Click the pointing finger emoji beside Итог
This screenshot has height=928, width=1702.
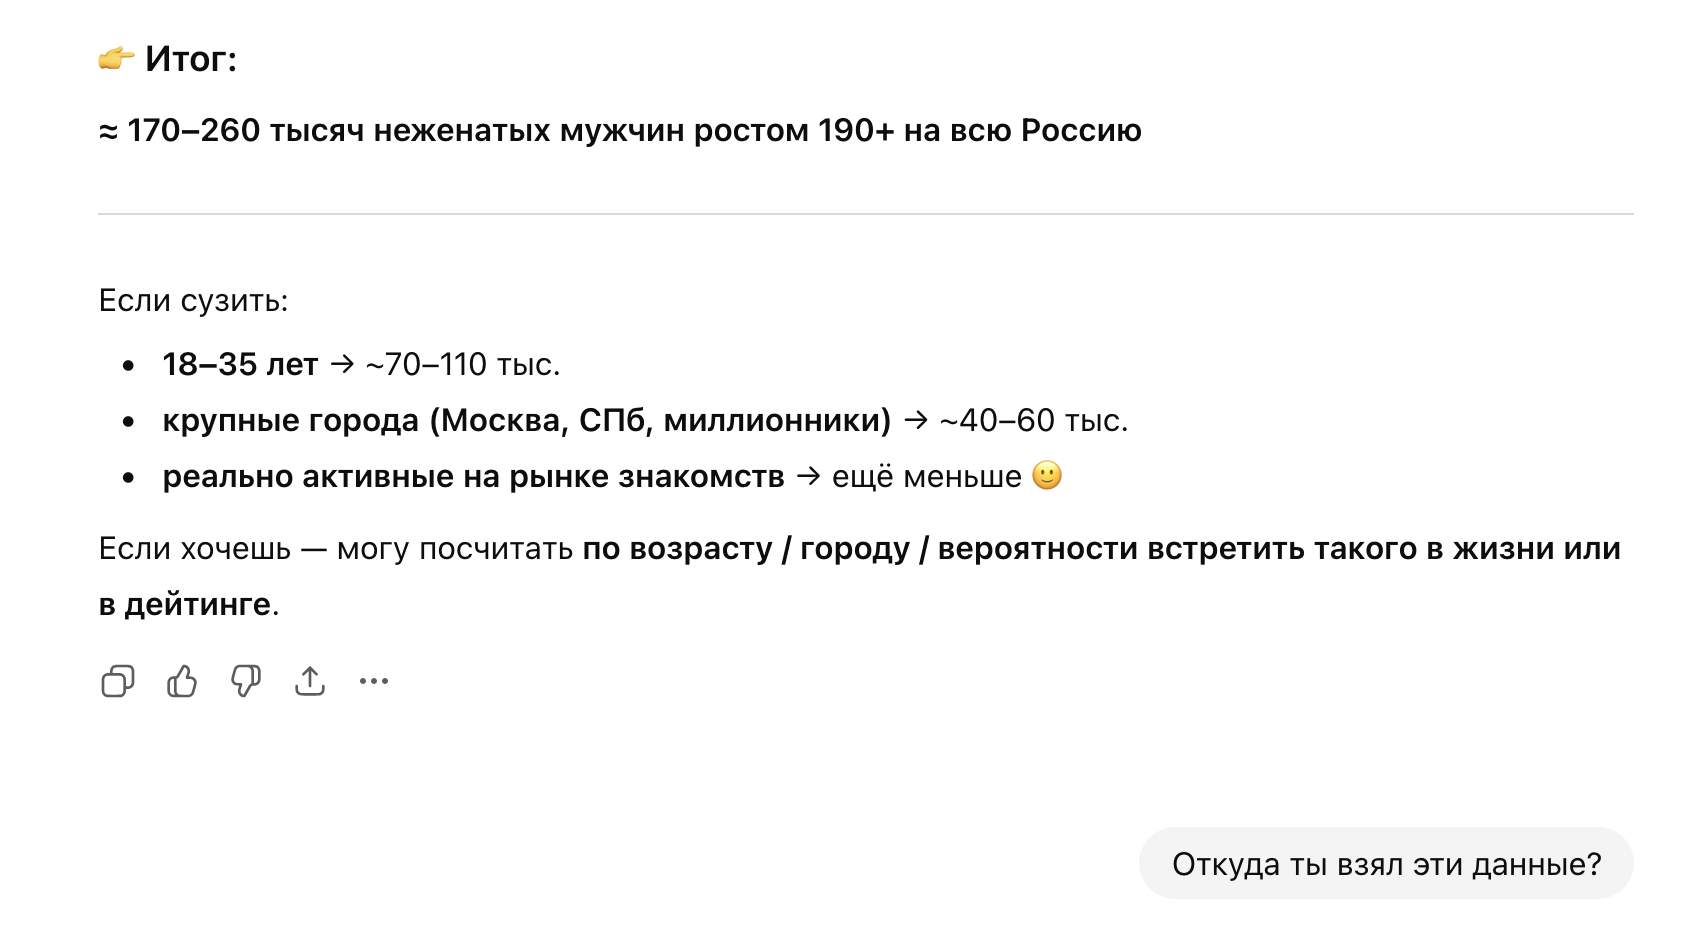click(x=116, y=59)
